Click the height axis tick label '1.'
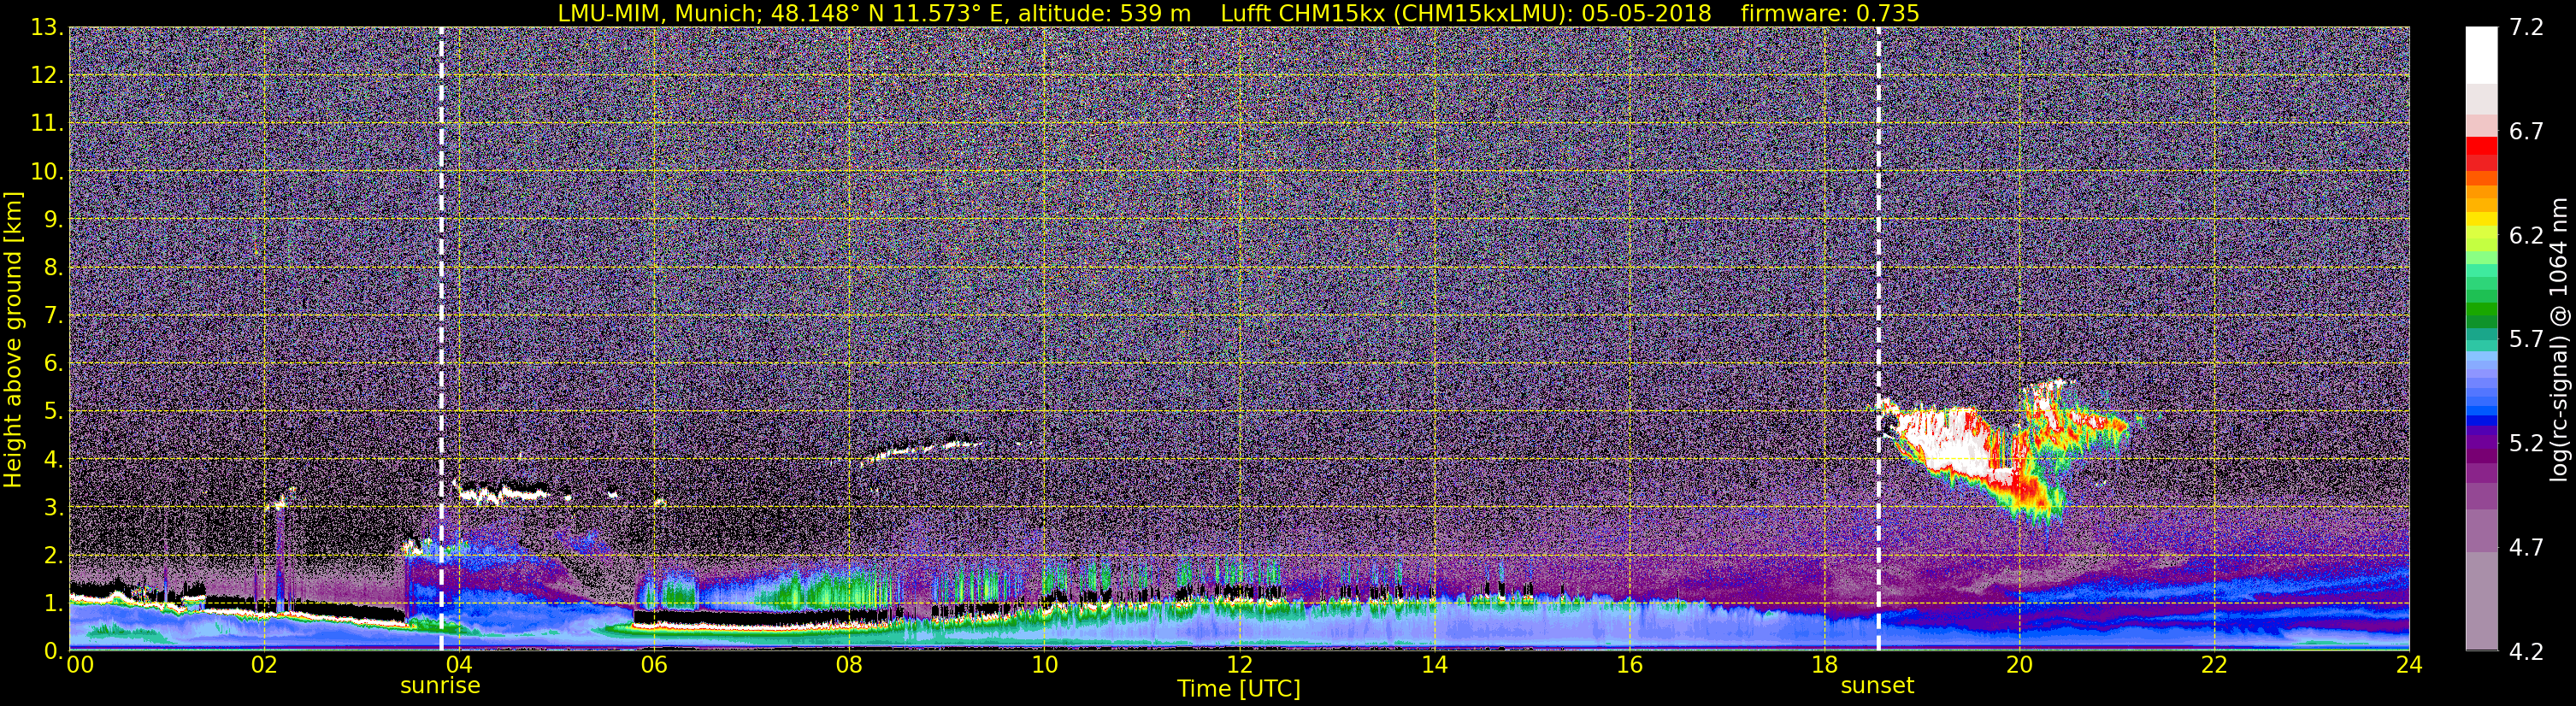 coord(53,603)
